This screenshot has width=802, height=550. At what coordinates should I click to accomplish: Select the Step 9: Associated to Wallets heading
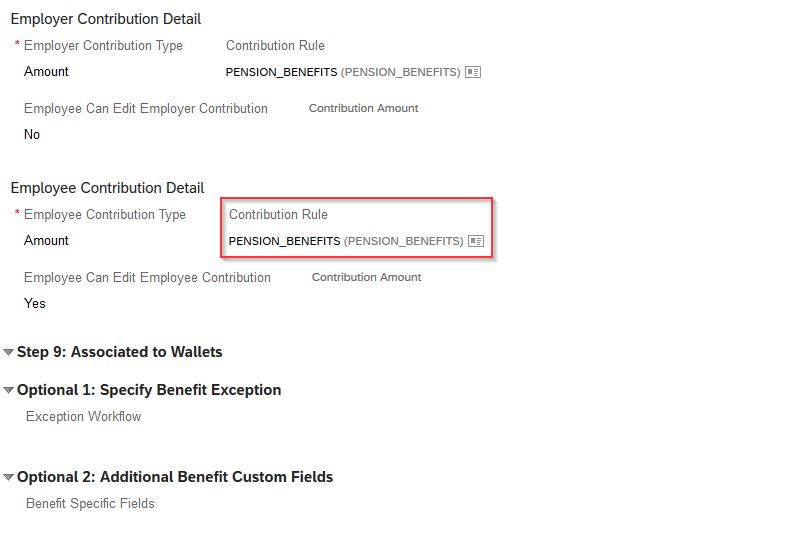[120, 352]
